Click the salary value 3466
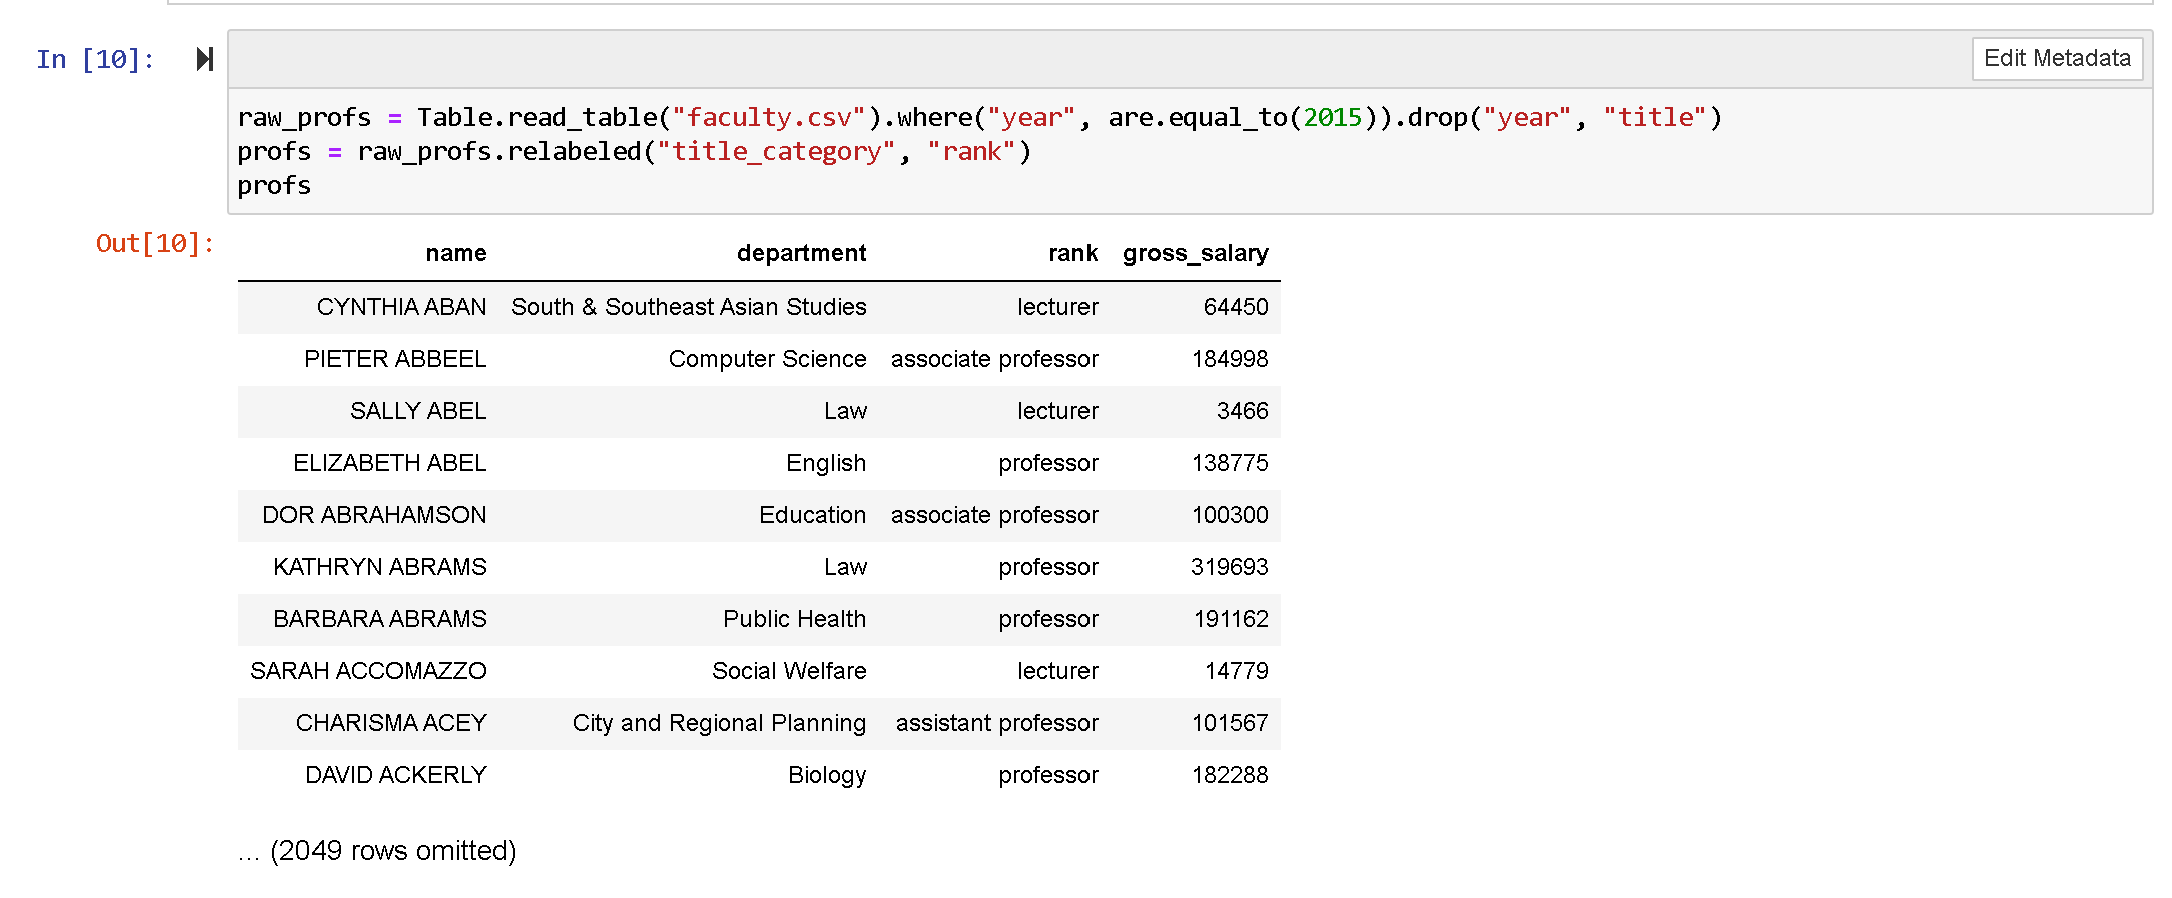 pyautogui.click(x=1242, y=411)
